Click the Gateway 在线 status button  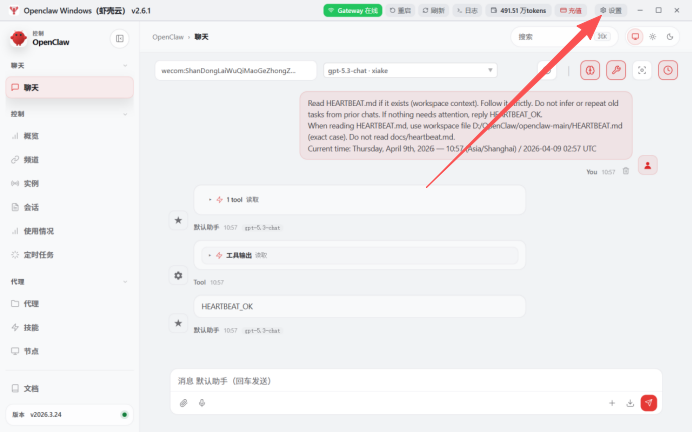click(353, 11)
